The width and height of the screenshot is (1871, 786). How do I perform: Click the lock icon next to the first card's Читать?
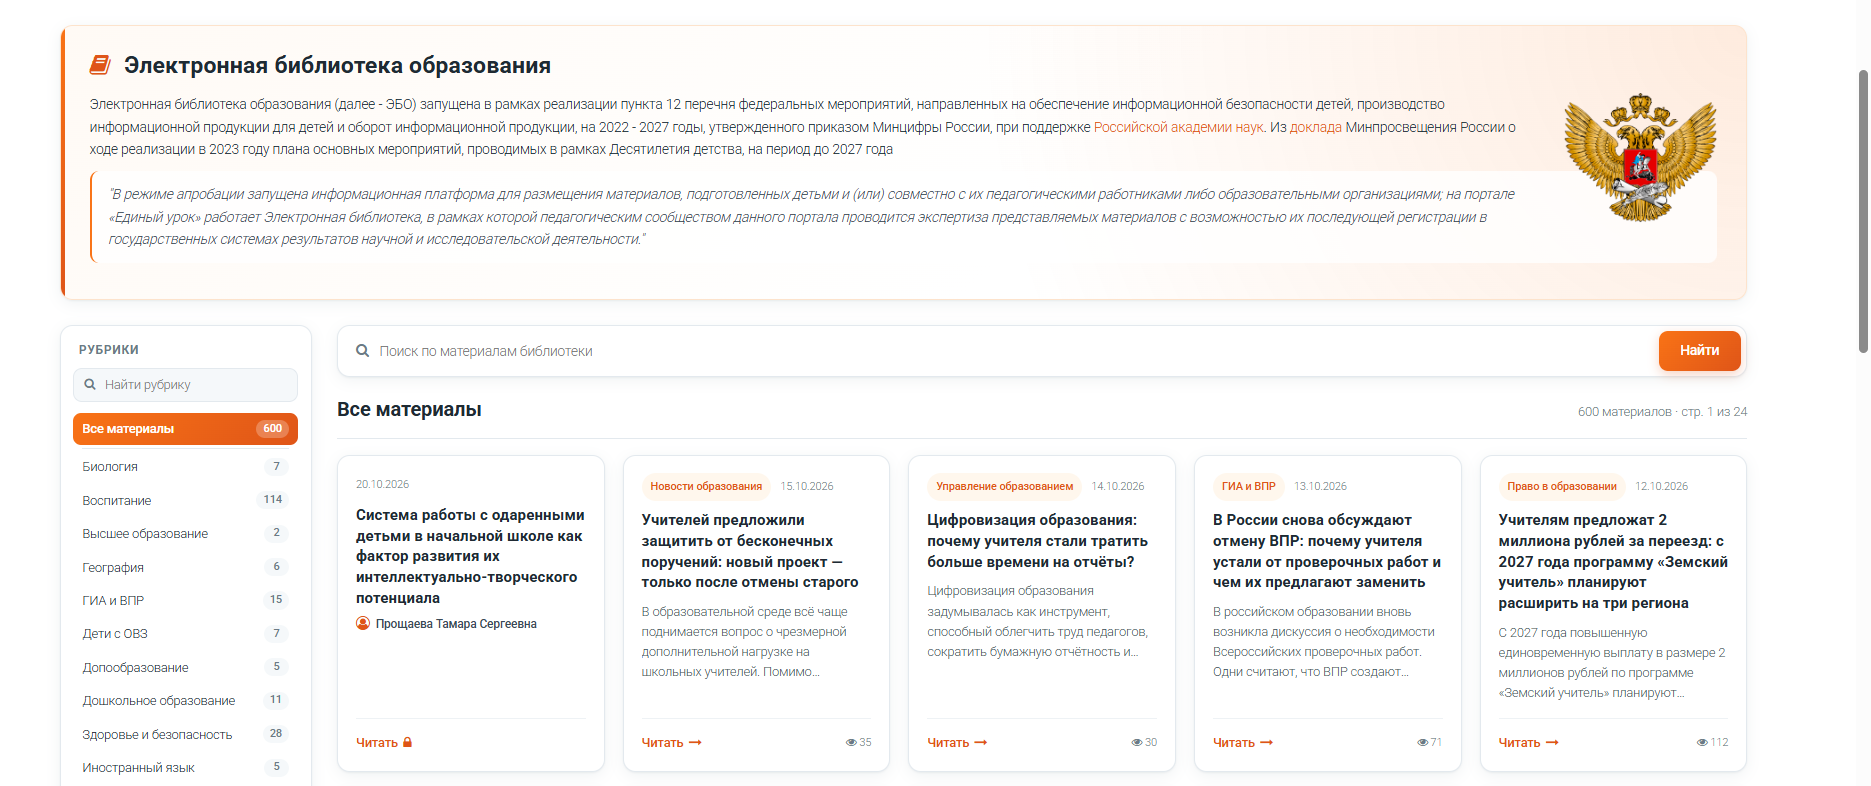[408, 743]
